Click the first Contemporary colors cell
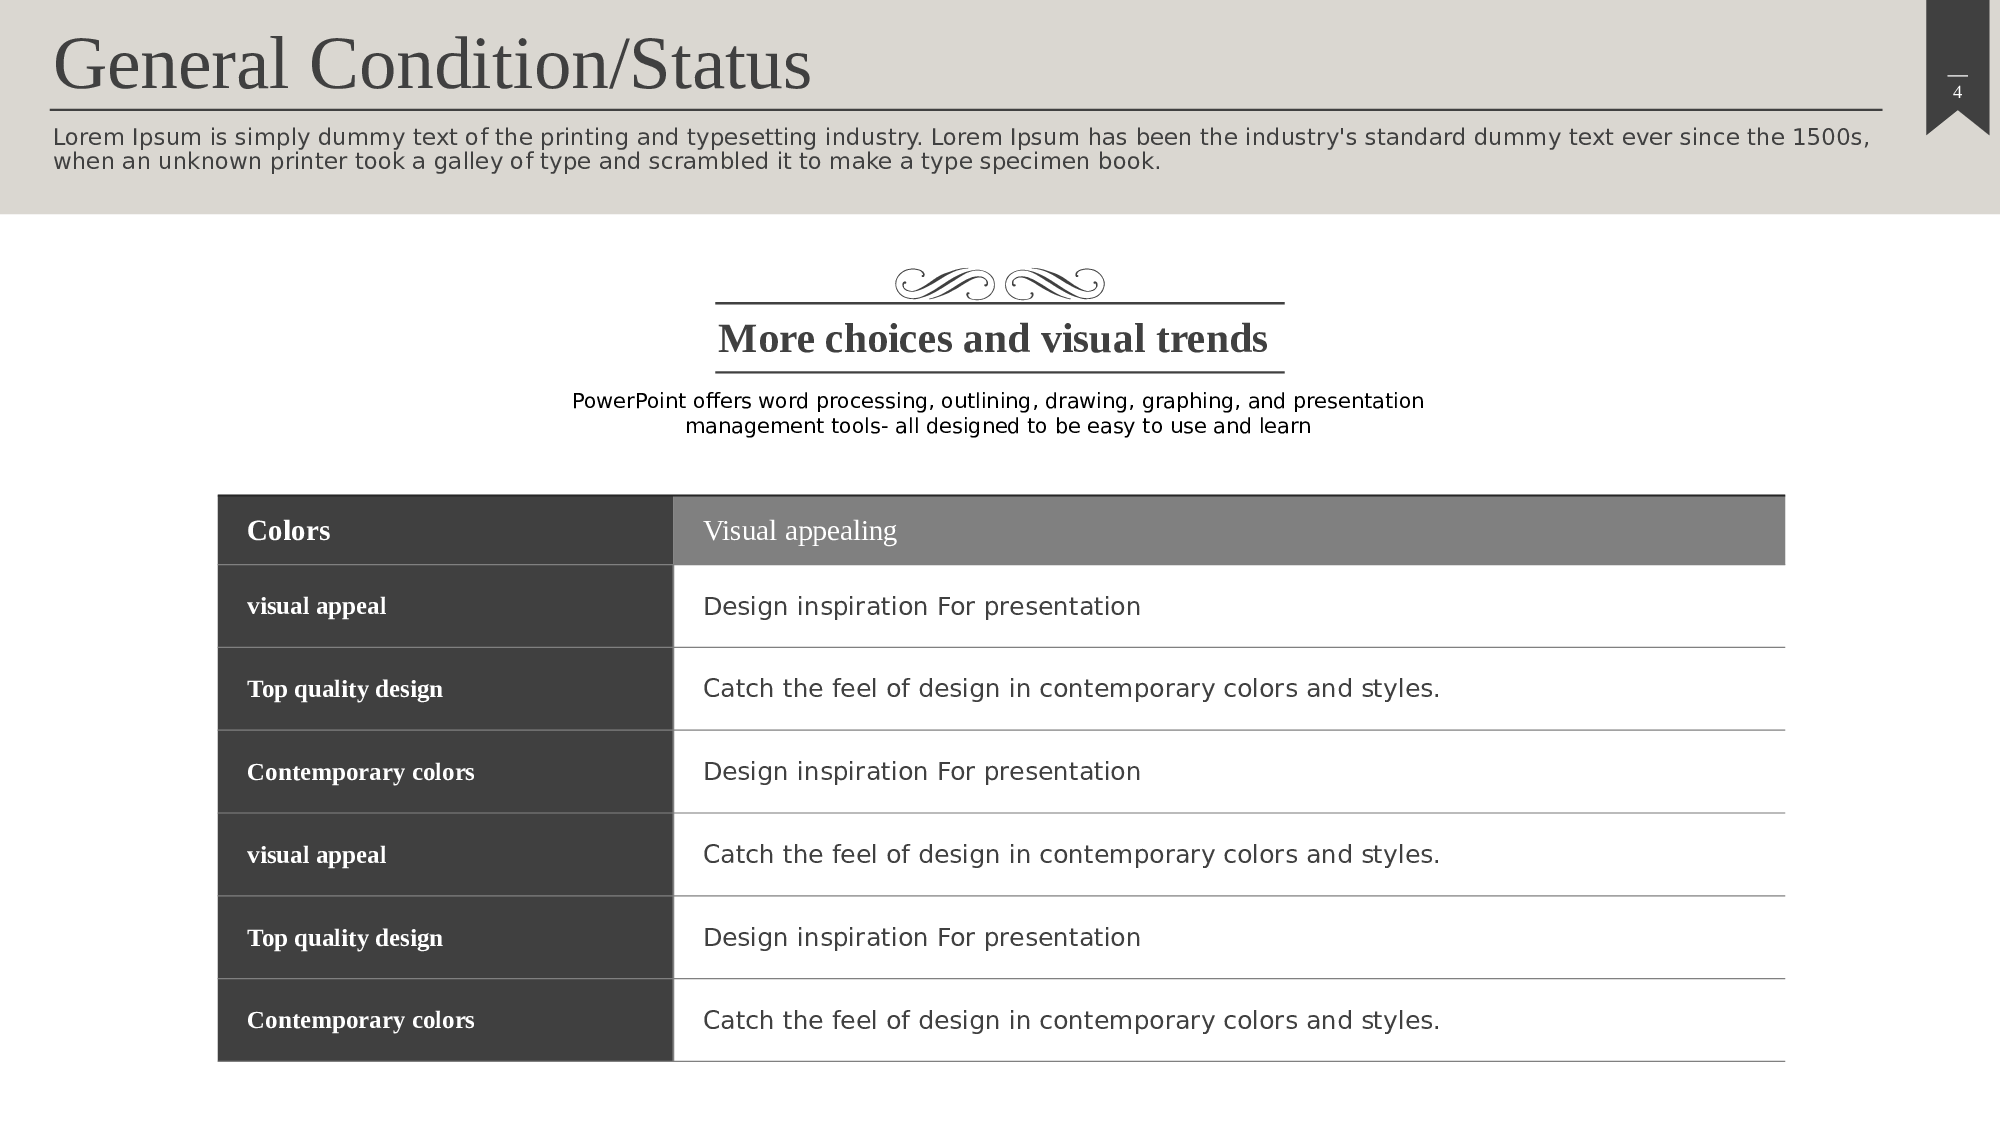The width and height of the screenshot is (2000, 1125). 445,772
